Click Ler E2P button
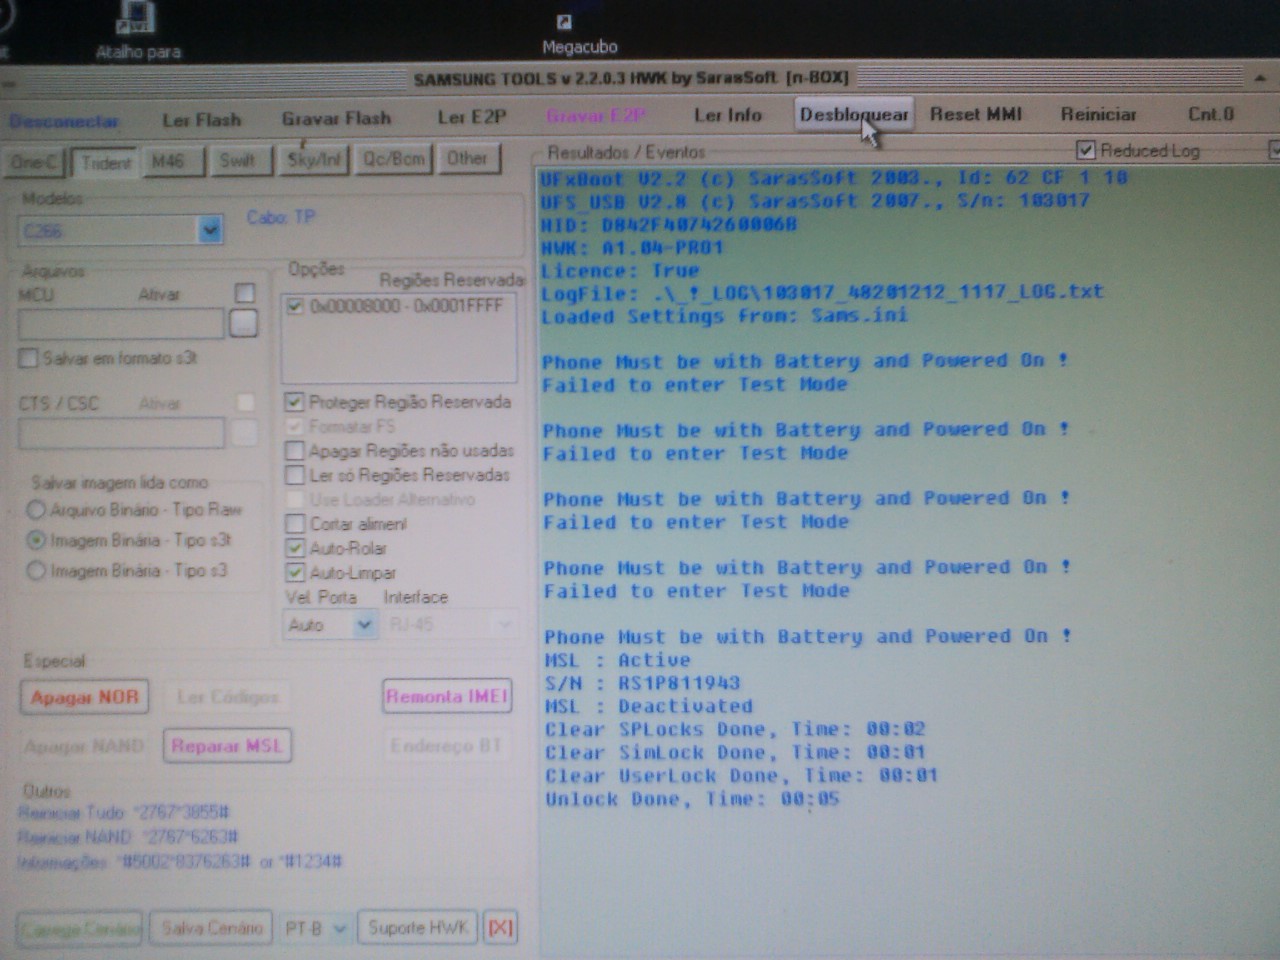Viewport: 1280px width, 960px height. (472, 118)
